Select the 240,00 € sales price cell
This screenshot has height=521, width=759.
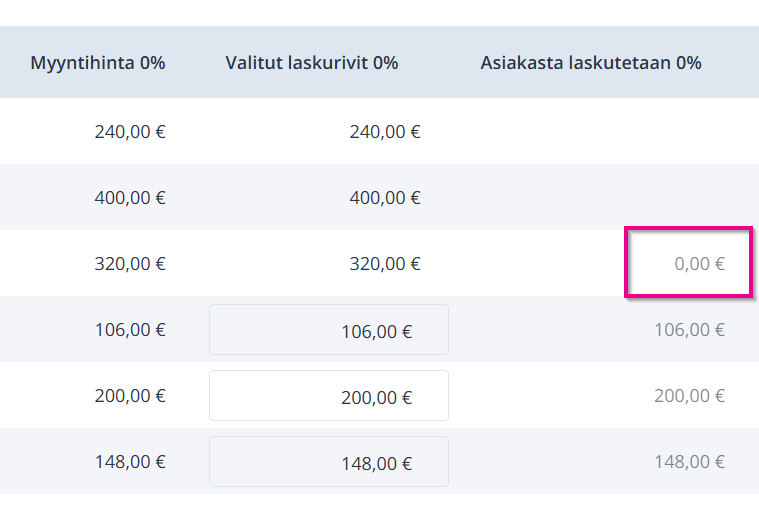tap(130, 132)
